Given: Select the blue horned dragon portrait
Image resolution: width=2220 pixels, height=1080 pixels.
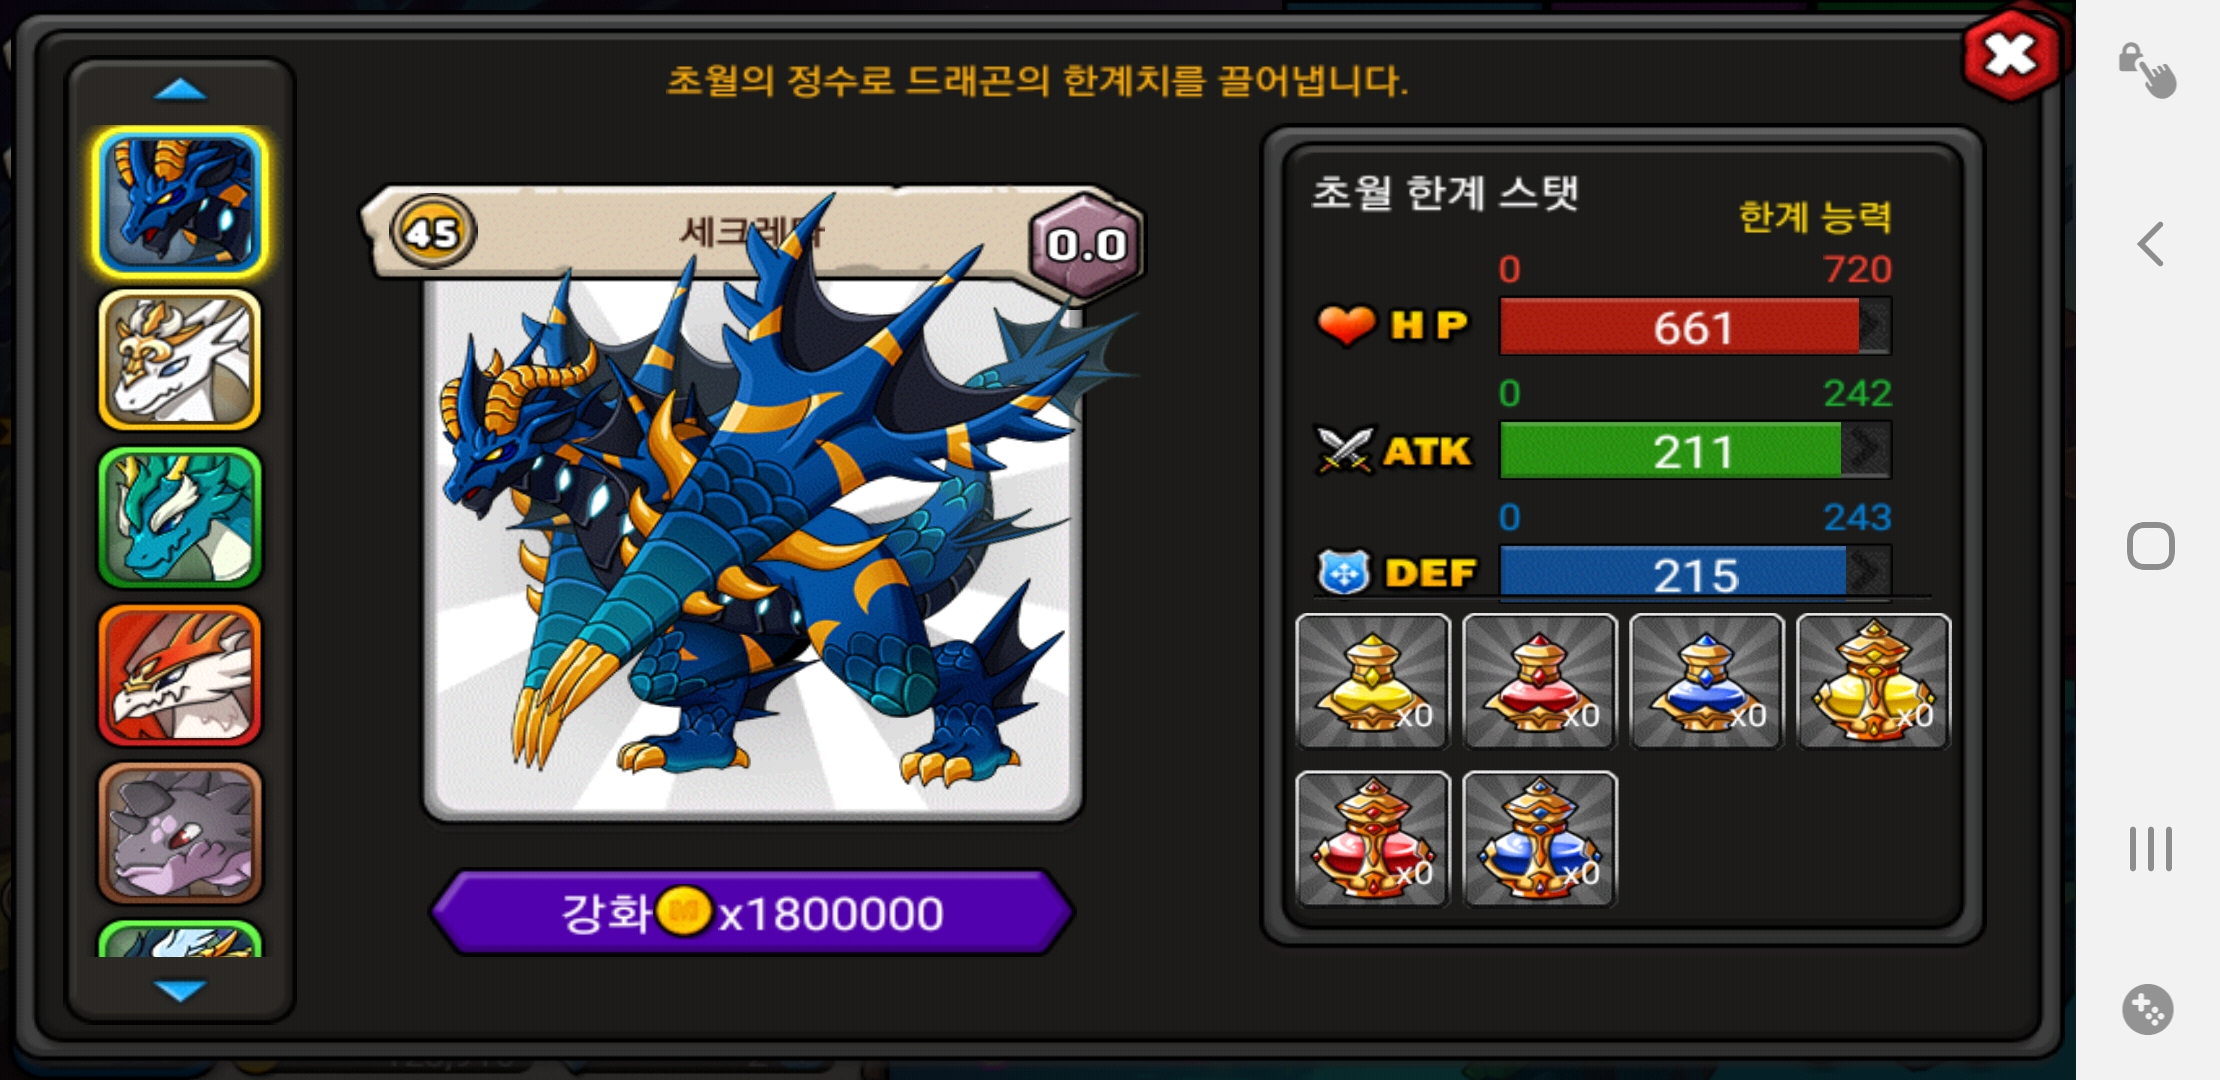Looking at the screenshot, I should [x=180, y=202].
